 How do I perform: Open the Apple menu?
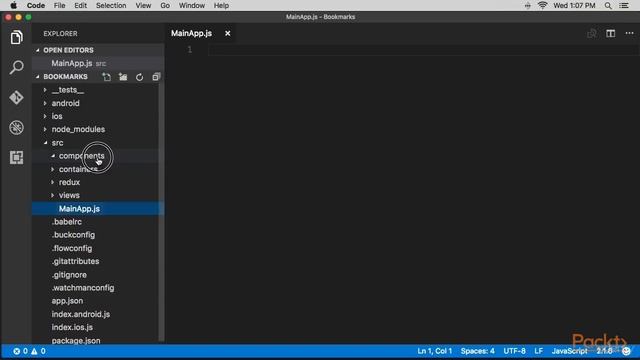coord(13,5)
